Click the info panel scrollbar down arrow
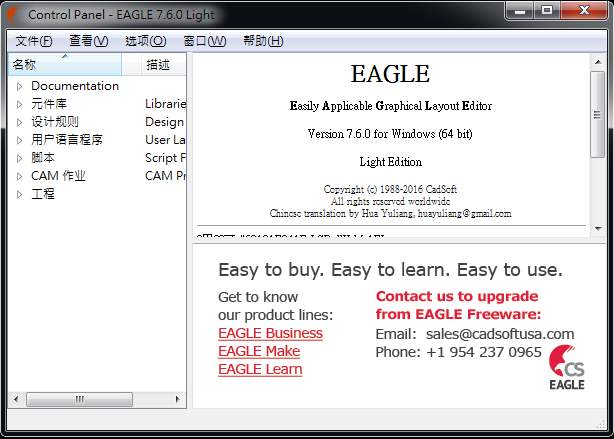The height and width of the screenshot is (439, 614). [x=598, y=229]
